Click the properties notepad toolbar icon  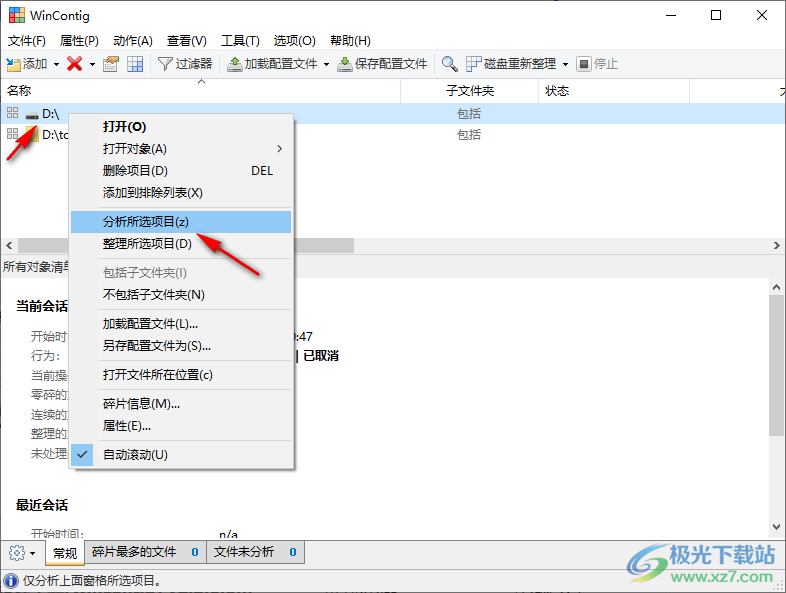pyautogui.click(x=111, y=64)
